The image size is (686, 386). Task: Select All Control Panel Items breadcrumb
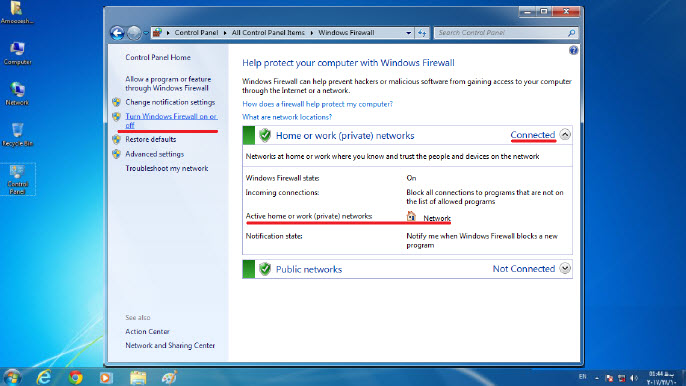click(x=268, y=32)
